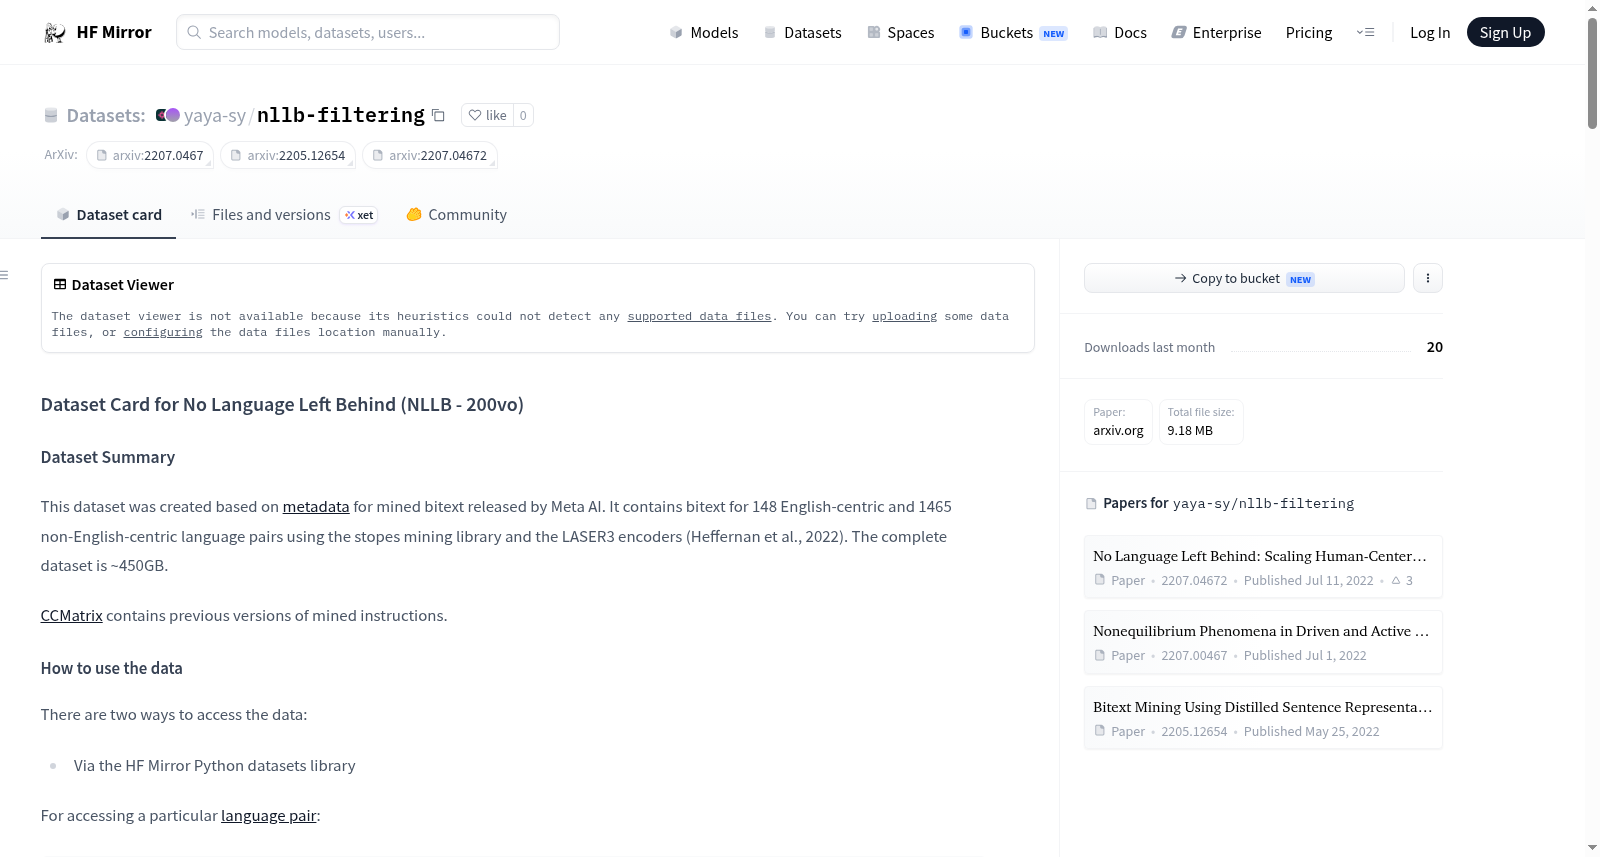Click upvote icon on No Language Left Behind paper

tap(1396, 580)
